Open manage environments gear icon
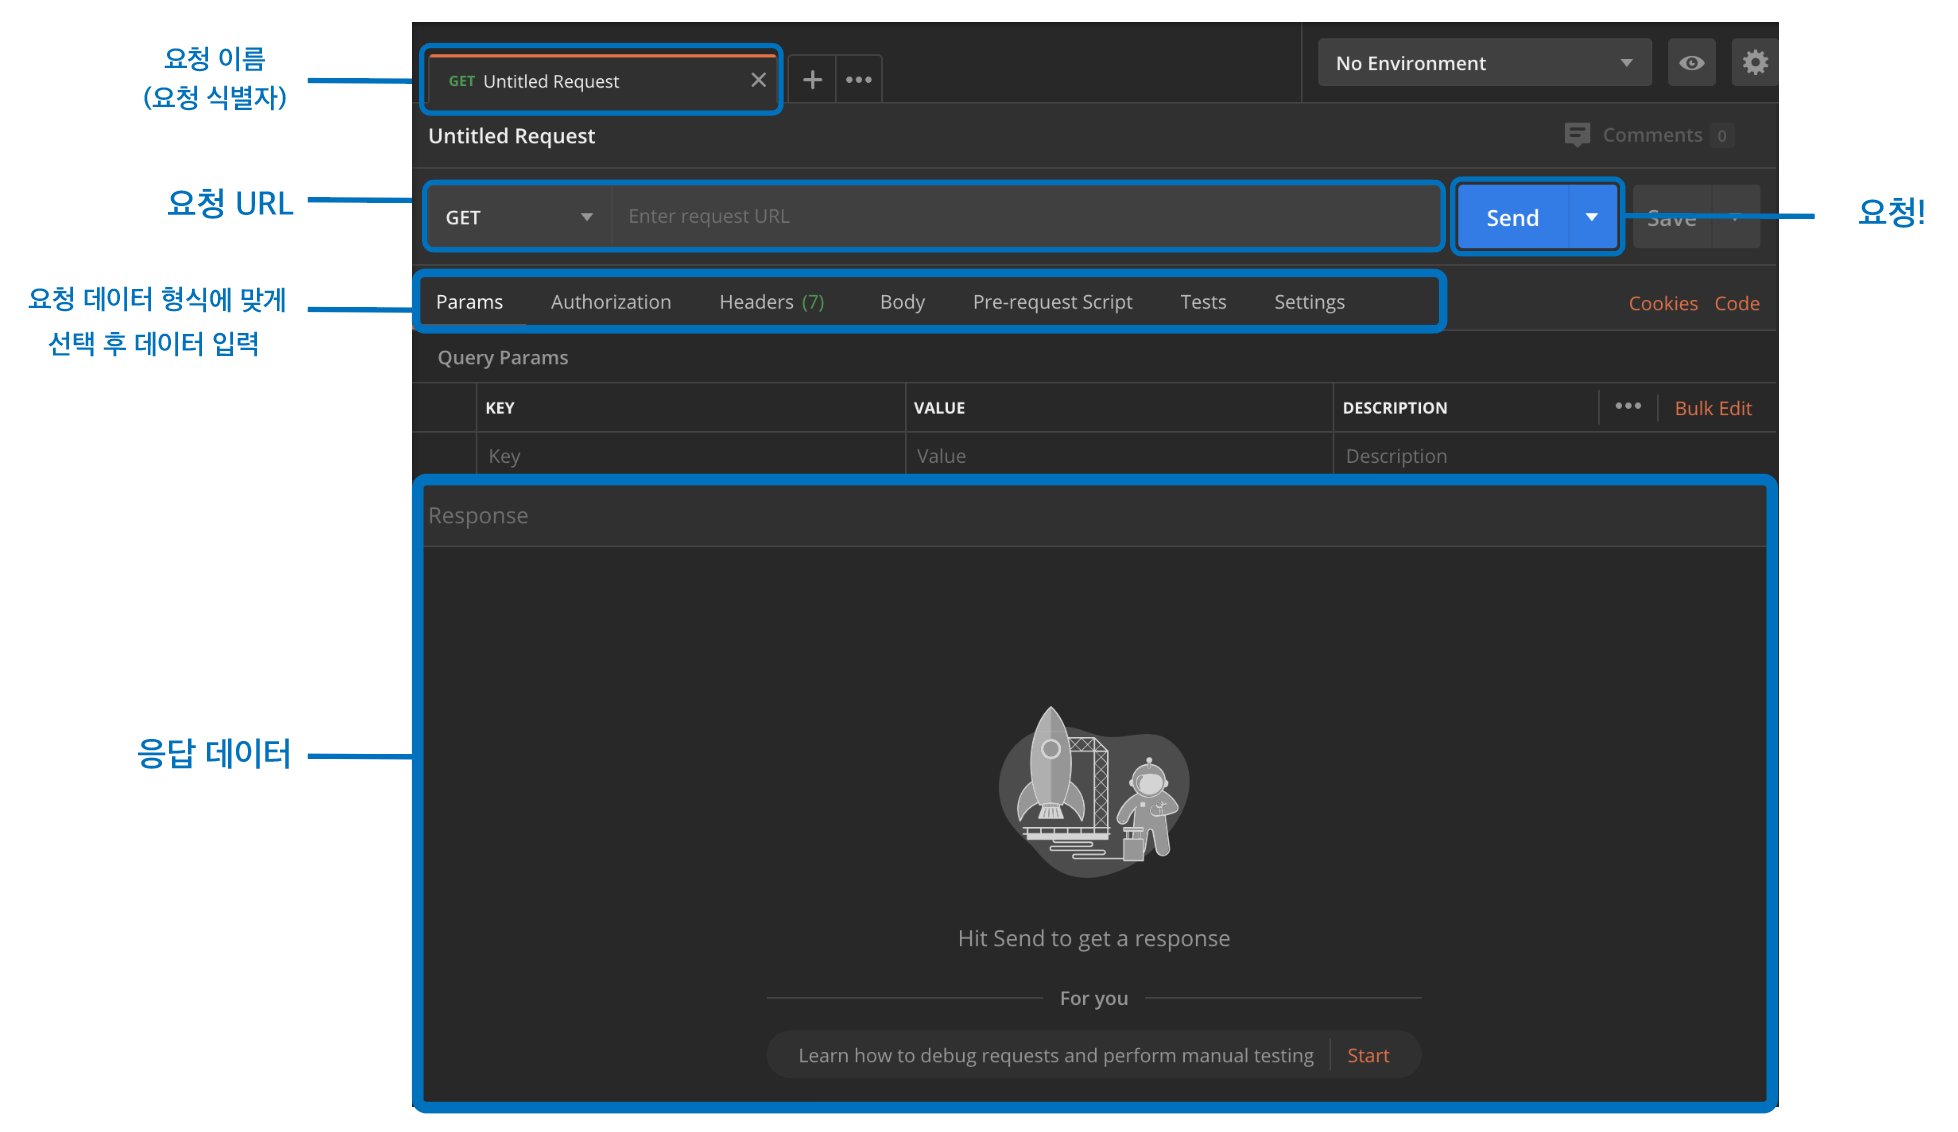 1754,63
